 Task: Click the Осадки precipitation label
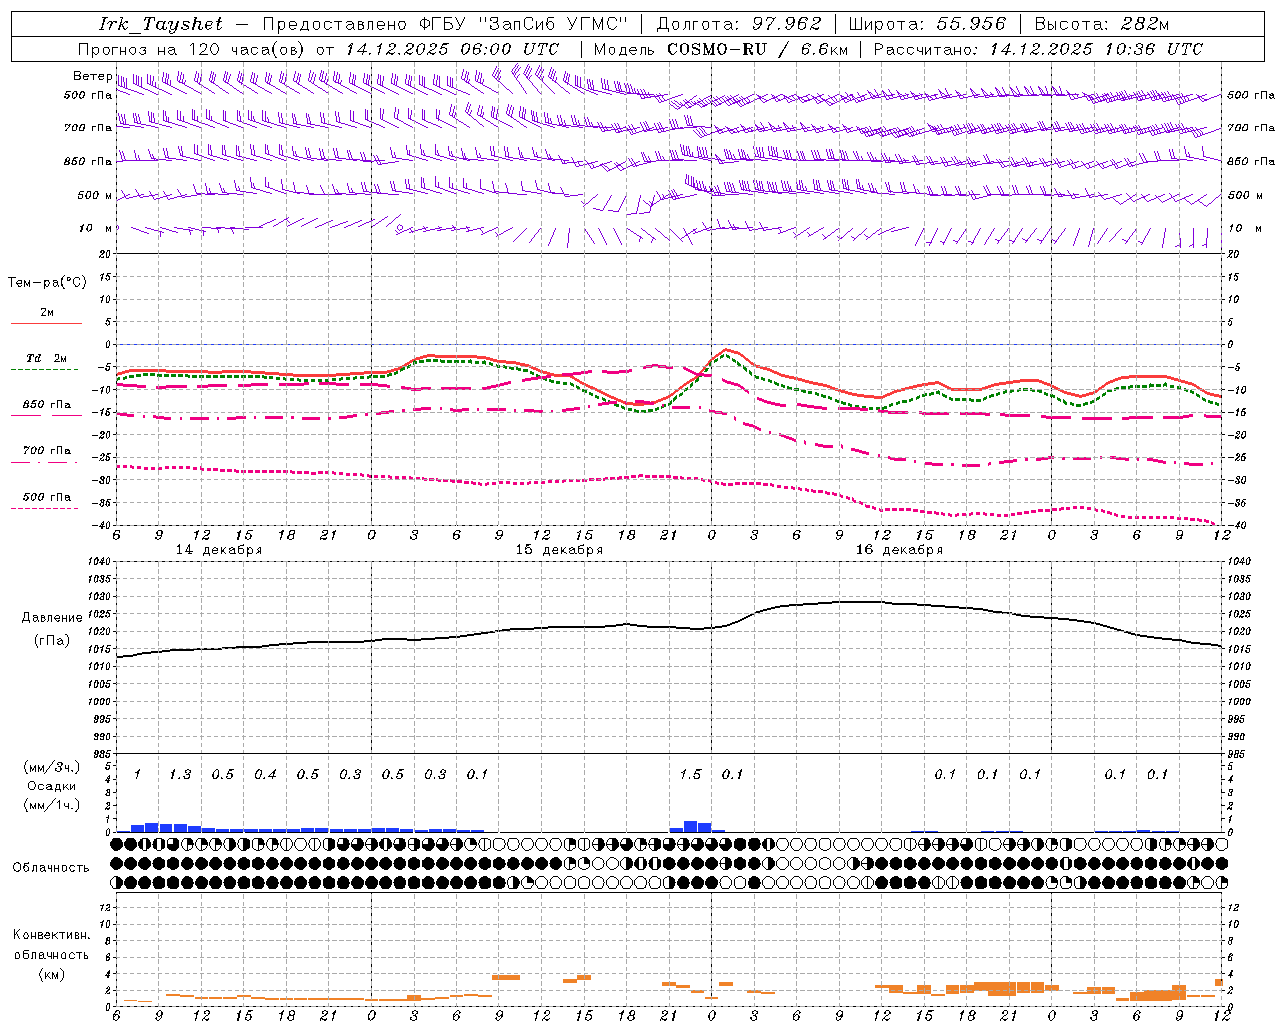click(52, 786)
